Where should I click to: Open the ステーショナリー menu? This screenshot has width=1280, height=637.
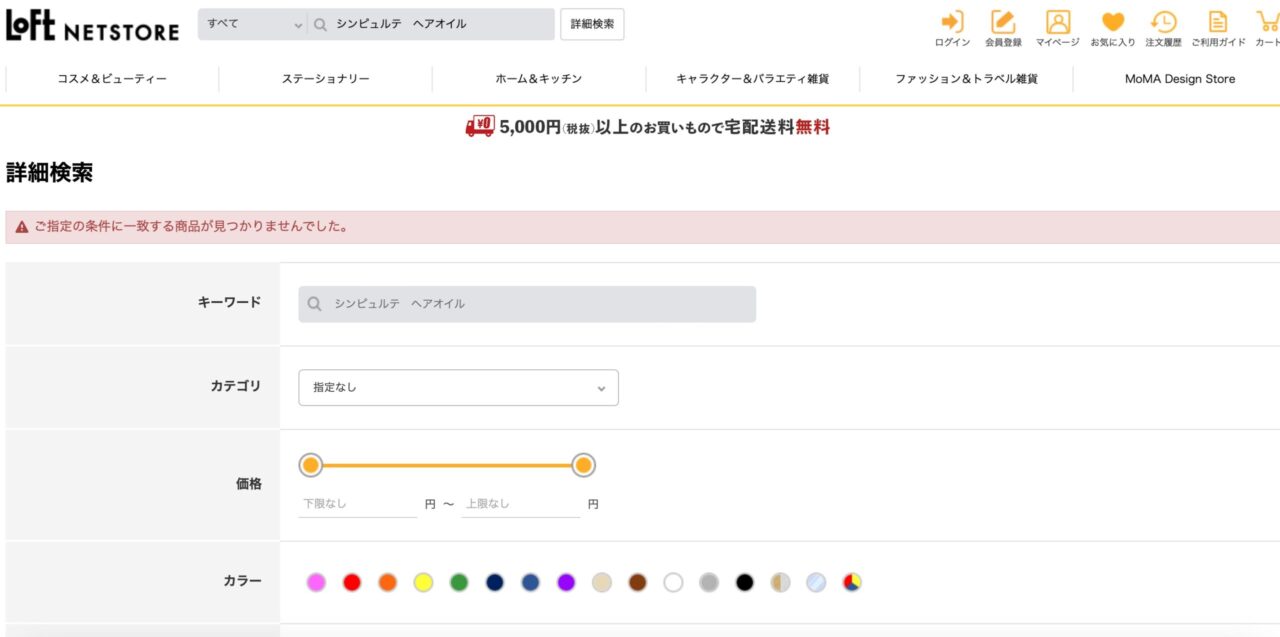[326, 79]
